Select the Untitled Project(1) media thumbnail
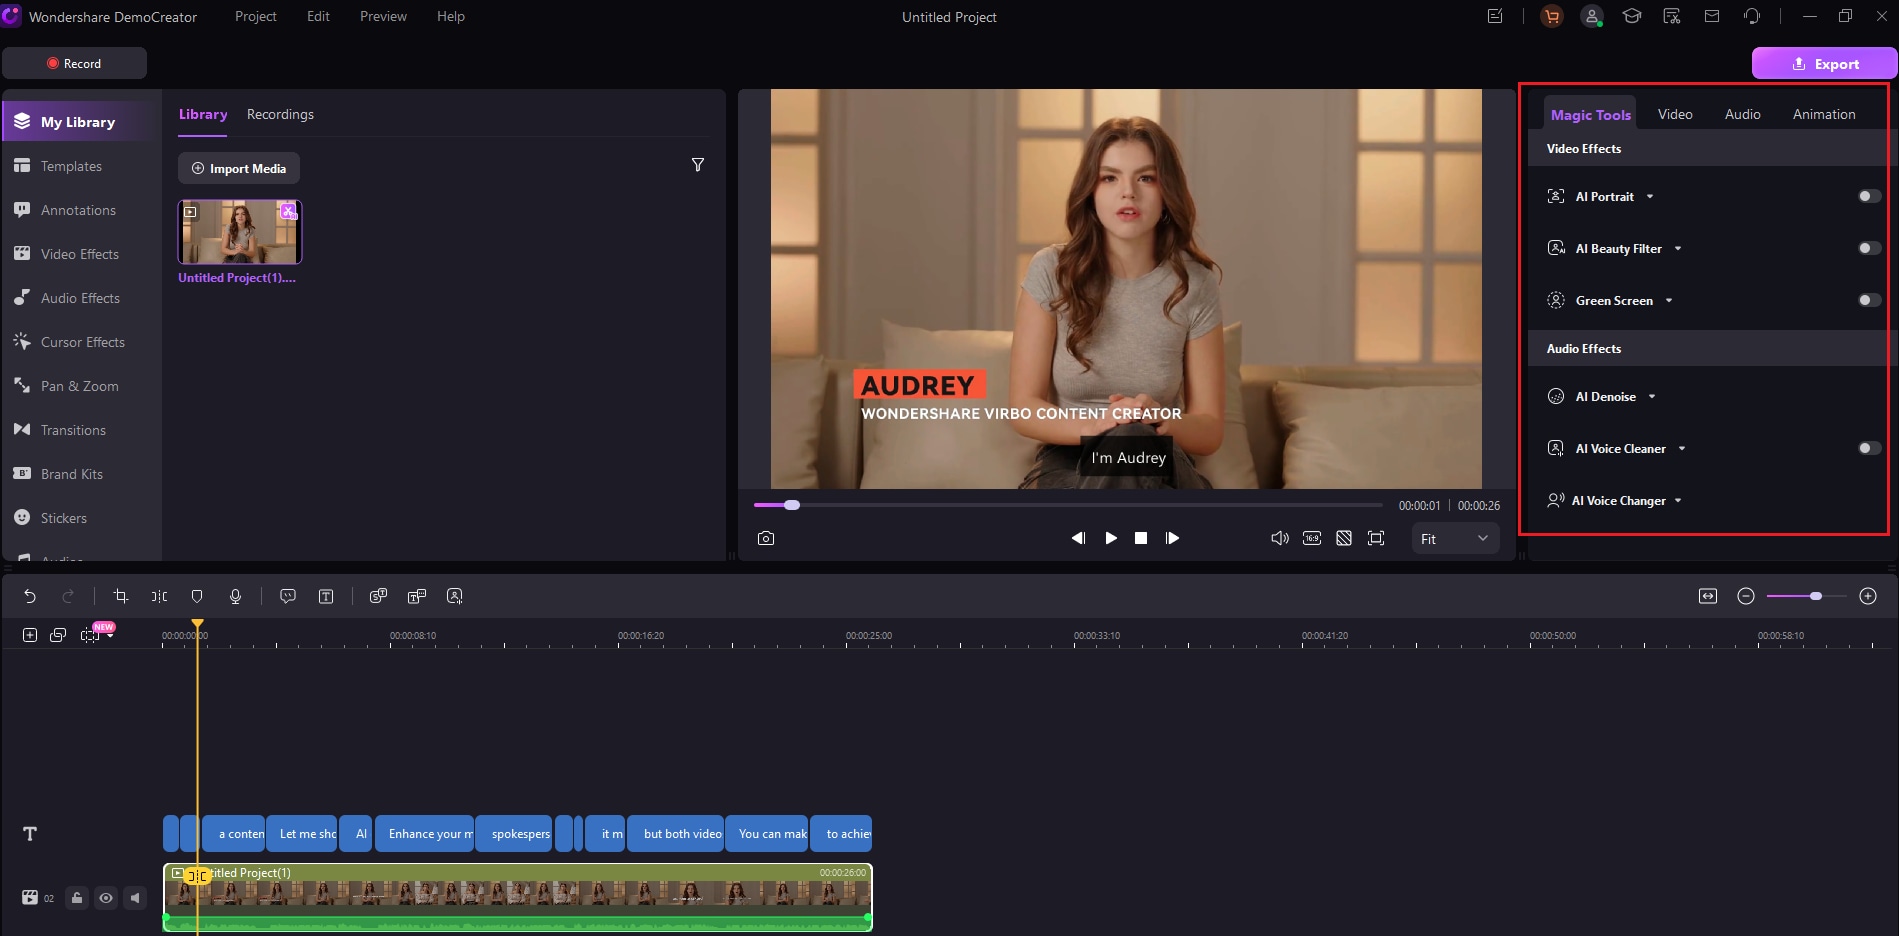This screenshot has width=1899, height=936. tap(240, 232)
